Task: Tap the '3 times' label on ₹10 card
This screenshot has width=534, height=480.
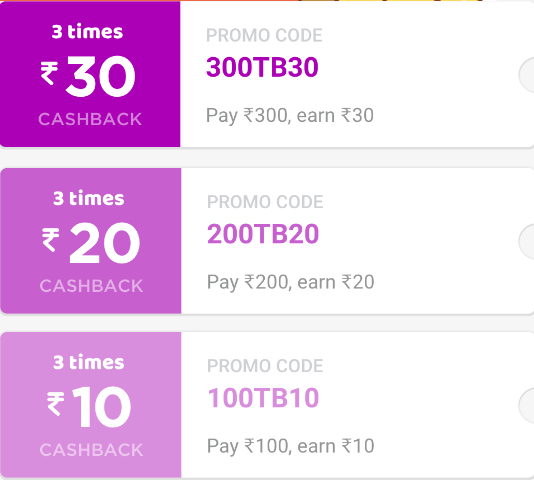Action: [89, 362]
